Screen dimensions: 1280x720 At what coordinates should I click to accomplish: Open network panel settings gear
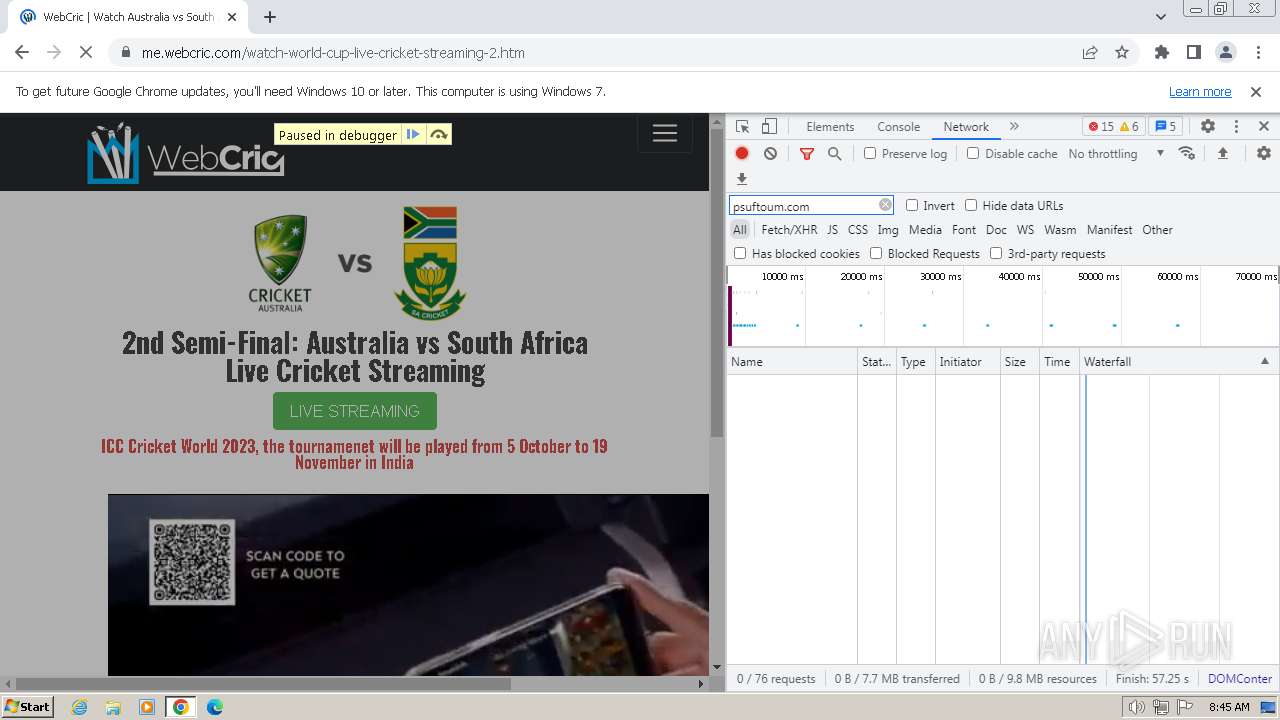[1264, 153]
